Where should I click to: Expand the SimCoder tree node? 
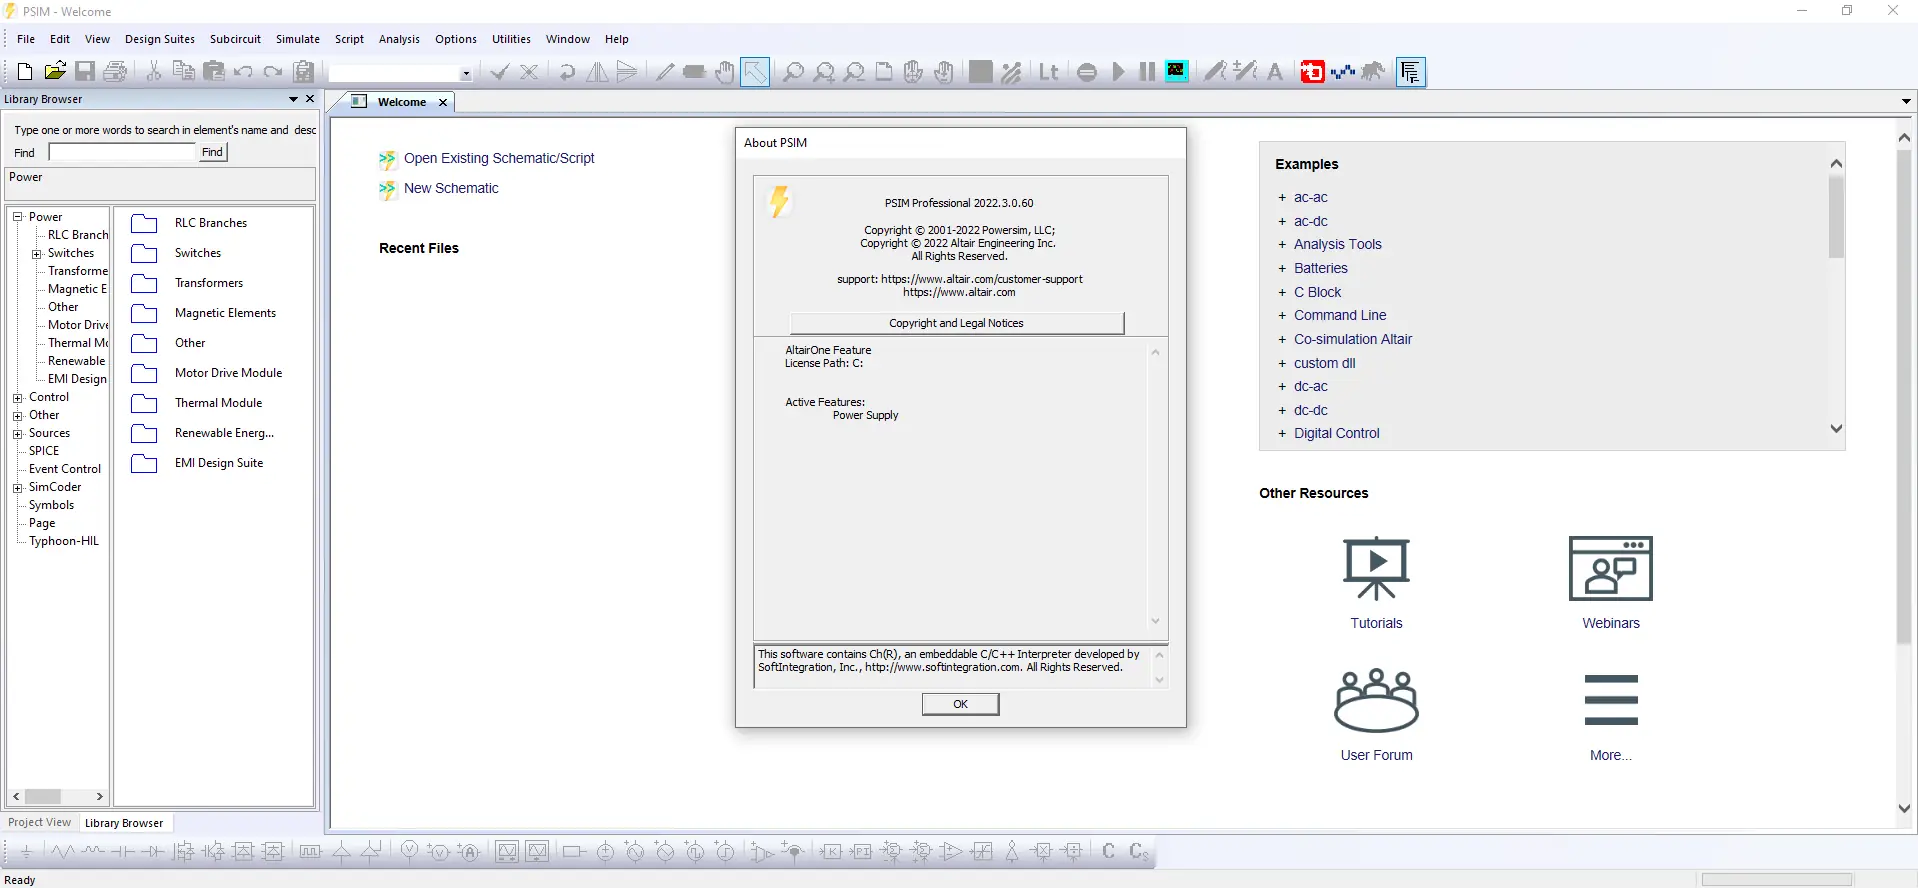18,488
